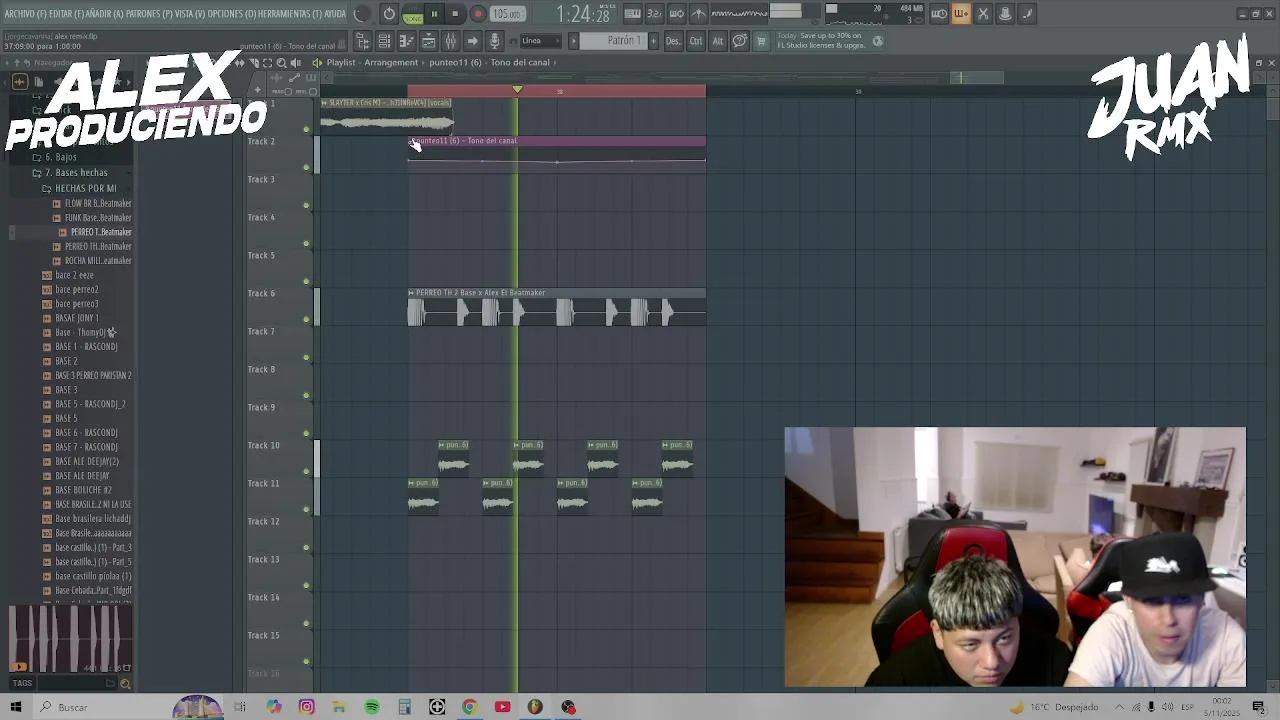Select base perreo2 in browser

coord(75,289)
